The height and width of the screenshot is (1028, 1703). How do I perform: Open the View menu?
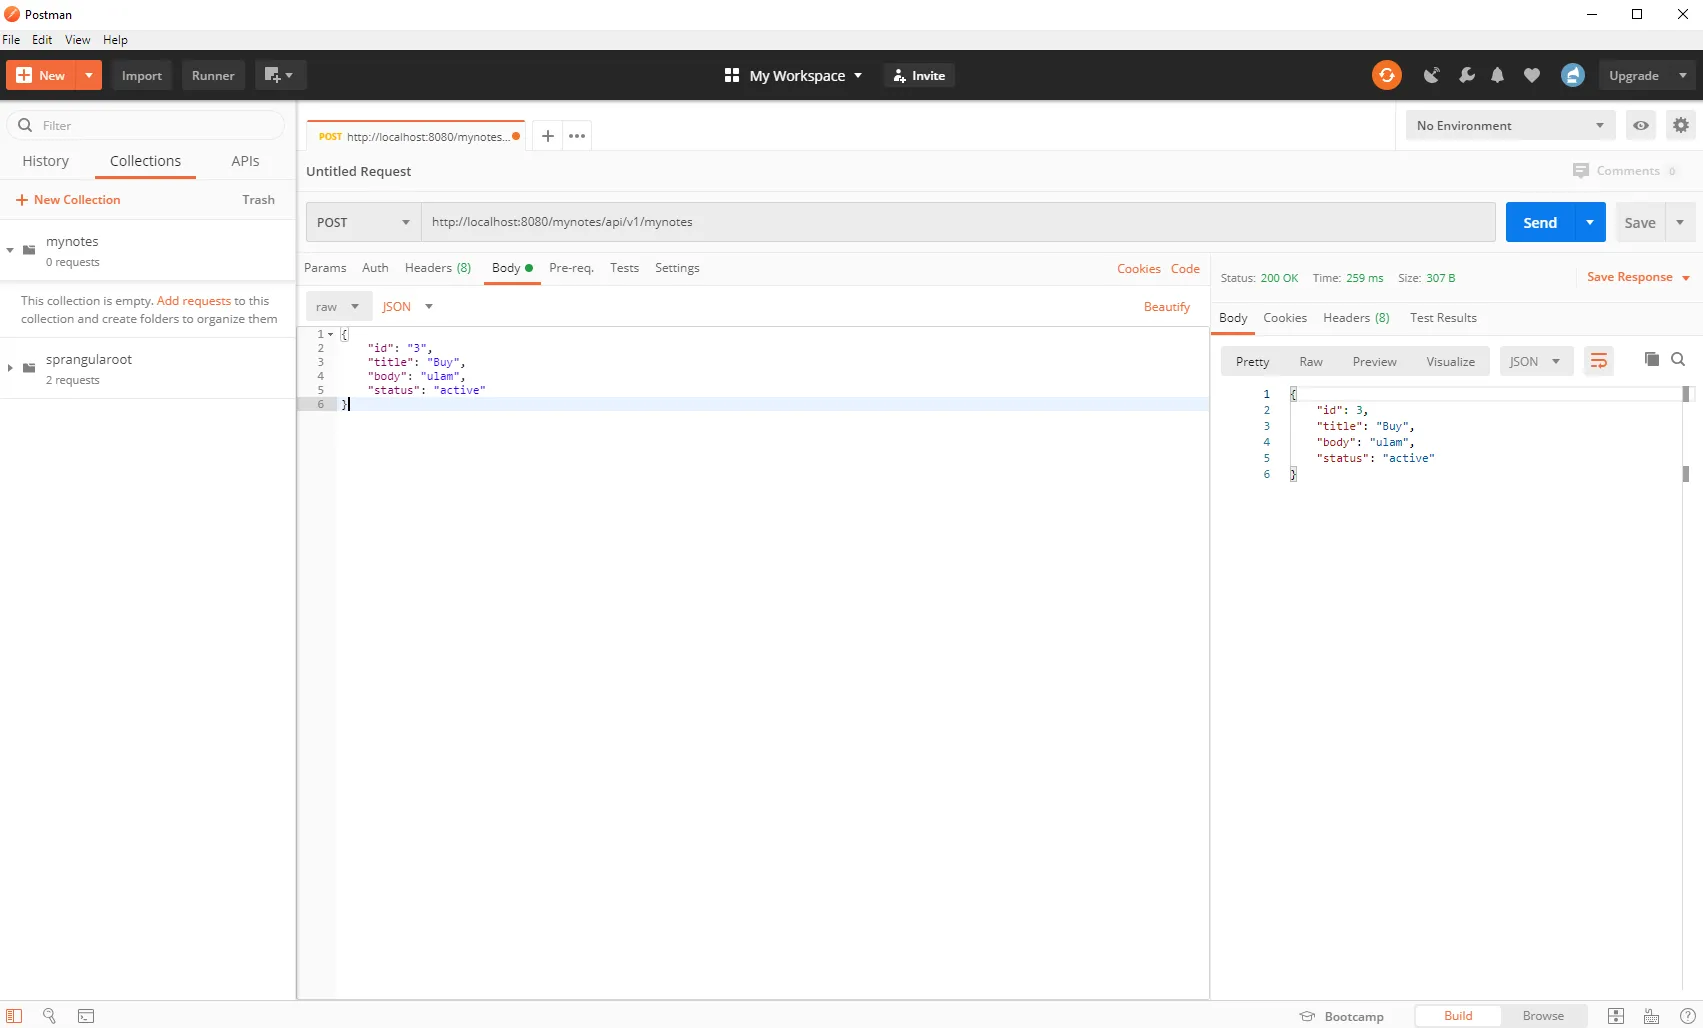pos(77,40)
